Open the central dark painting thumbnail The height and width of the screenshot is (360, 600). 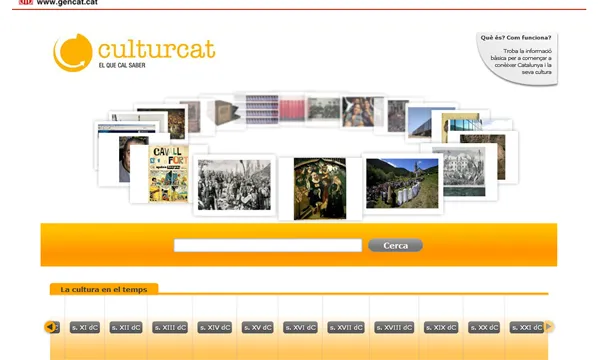[x=320, y=189]
